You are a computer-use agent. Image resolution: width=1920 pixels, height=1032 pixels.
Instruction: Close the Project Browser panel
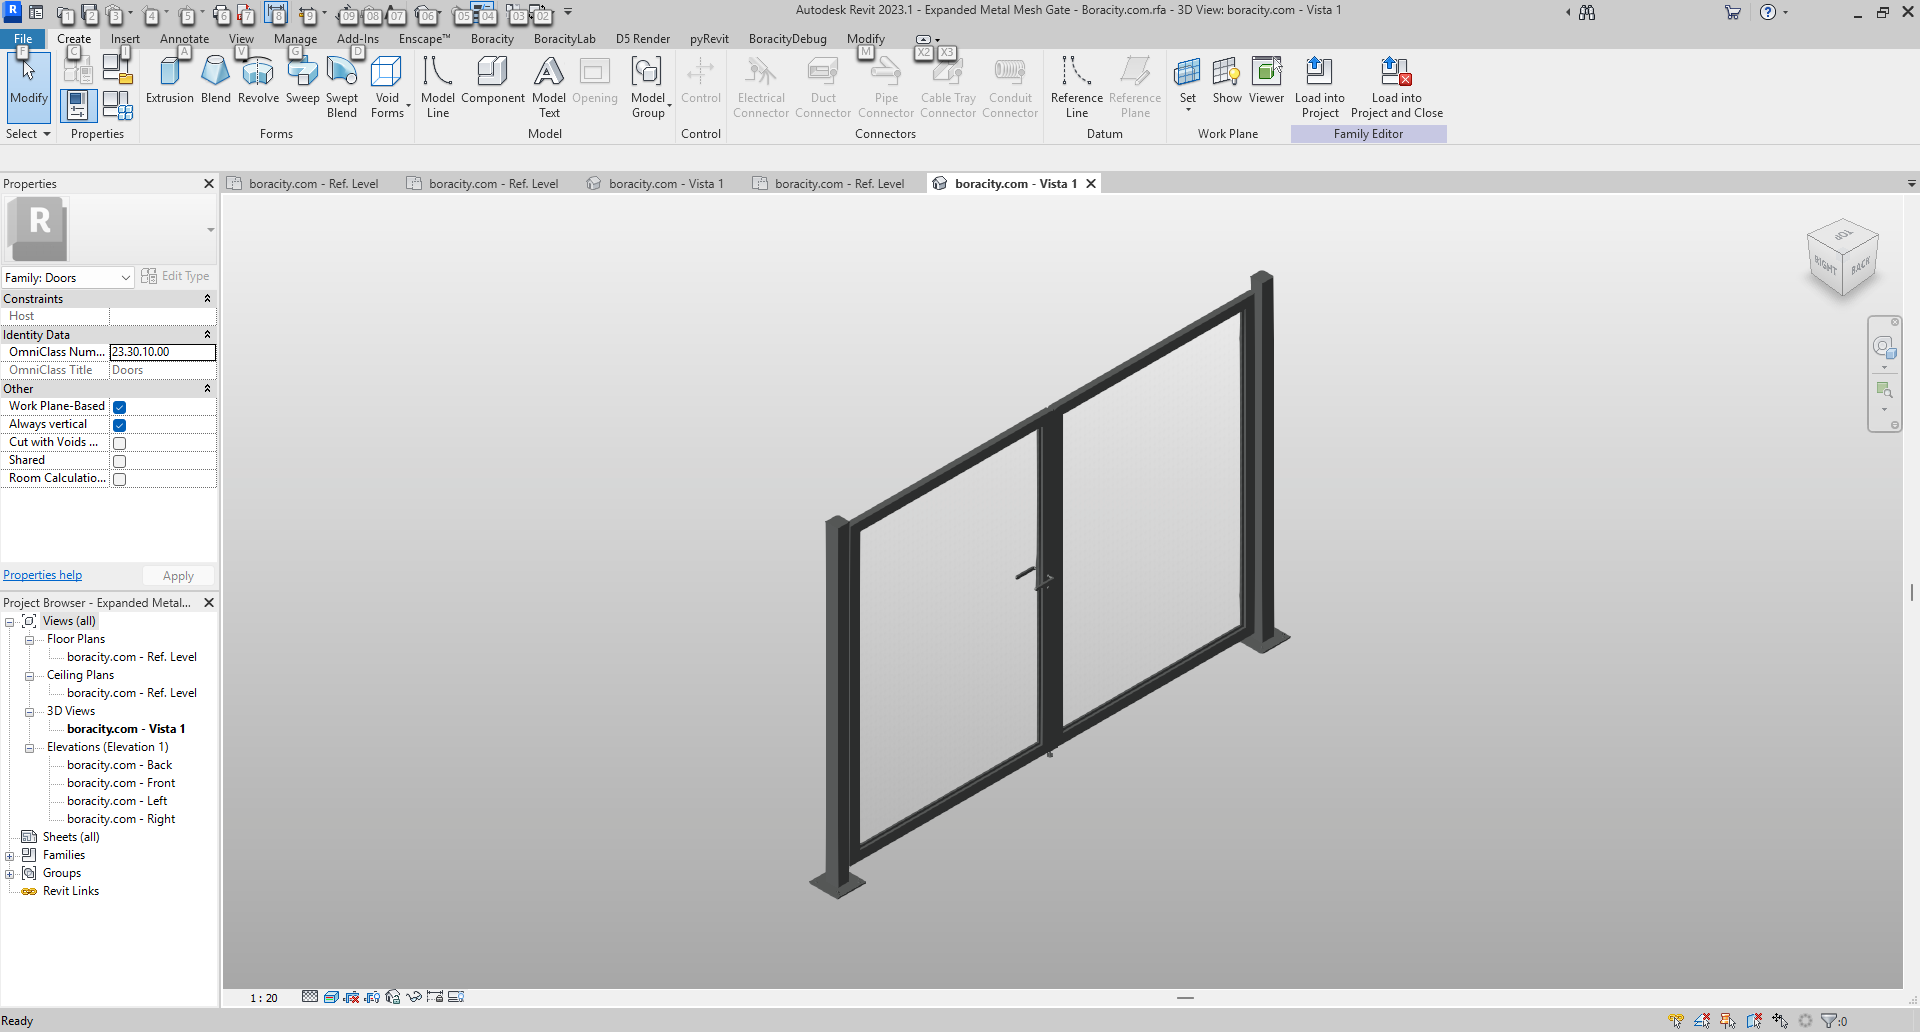pos(209,603)
